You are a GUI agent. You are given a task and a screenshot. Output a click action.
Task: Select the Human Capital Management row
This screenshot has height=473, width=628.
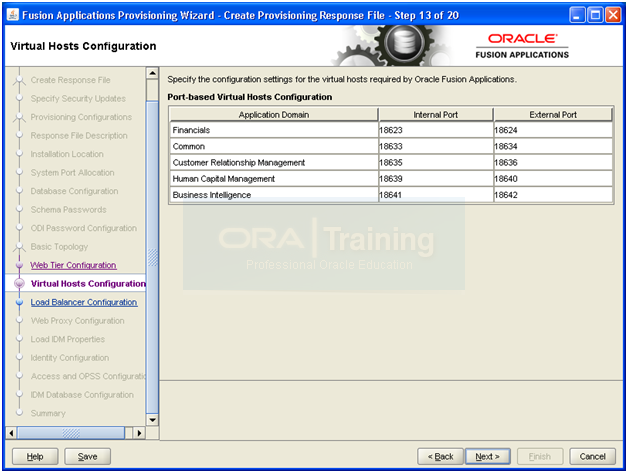[x=274, y=179]
